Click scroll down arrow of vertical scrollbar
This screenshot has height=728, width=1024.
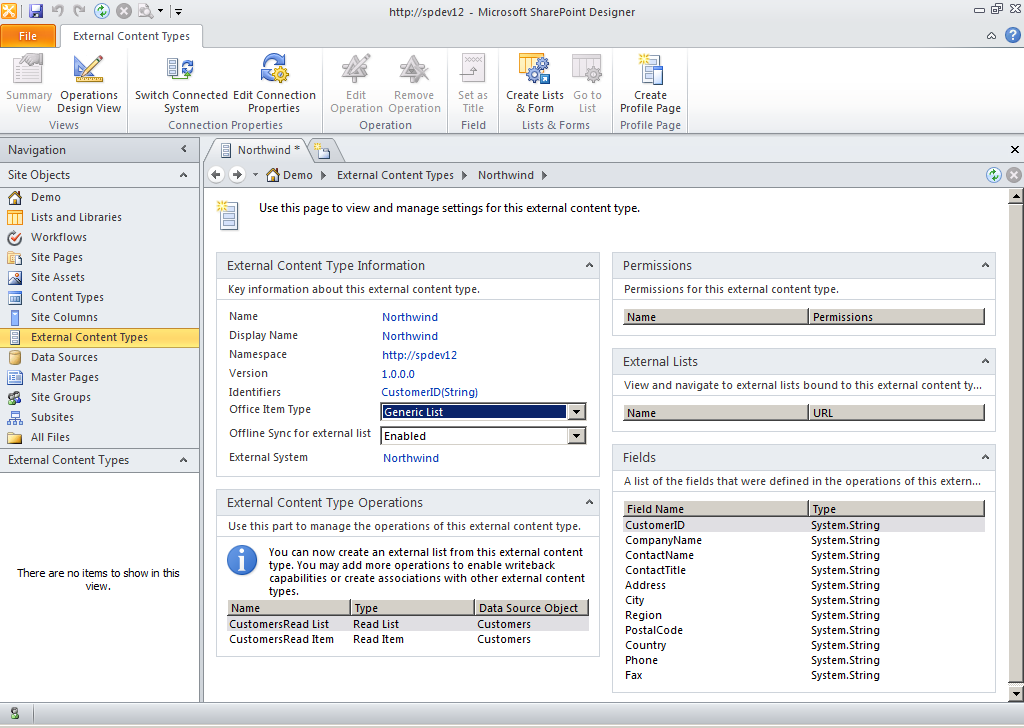click(1016, 693)
